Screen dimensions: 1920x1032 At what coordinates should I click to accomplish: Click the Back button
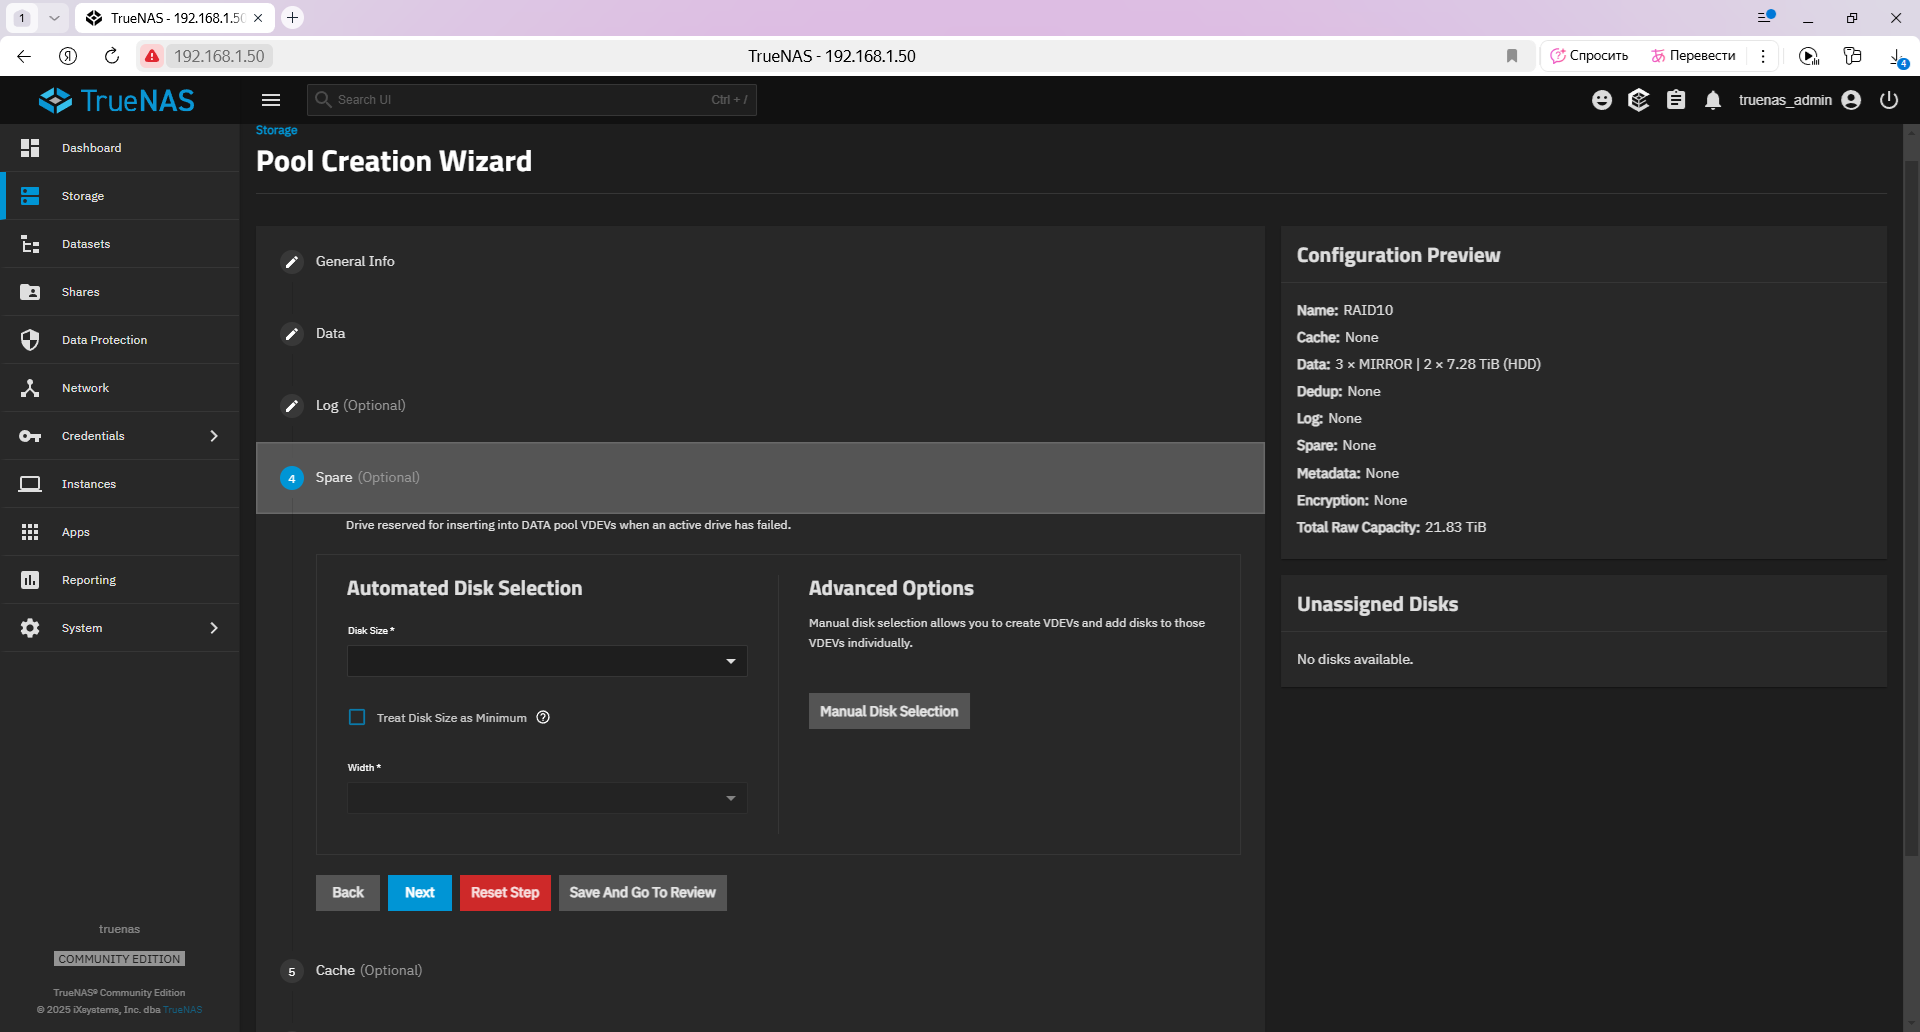click(x=348, y=893)
